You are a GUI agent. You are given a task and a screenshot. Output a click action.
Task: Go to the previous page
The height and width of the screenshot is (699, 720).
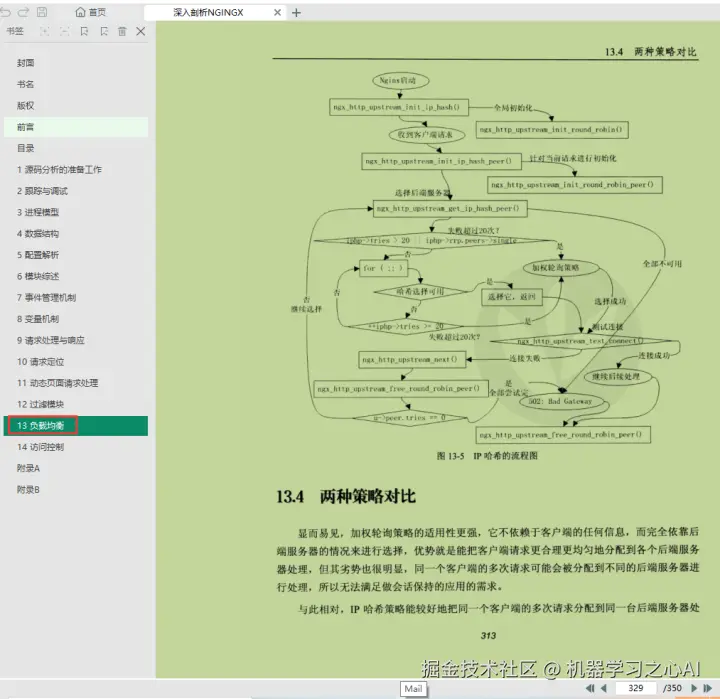coord(604,688)
